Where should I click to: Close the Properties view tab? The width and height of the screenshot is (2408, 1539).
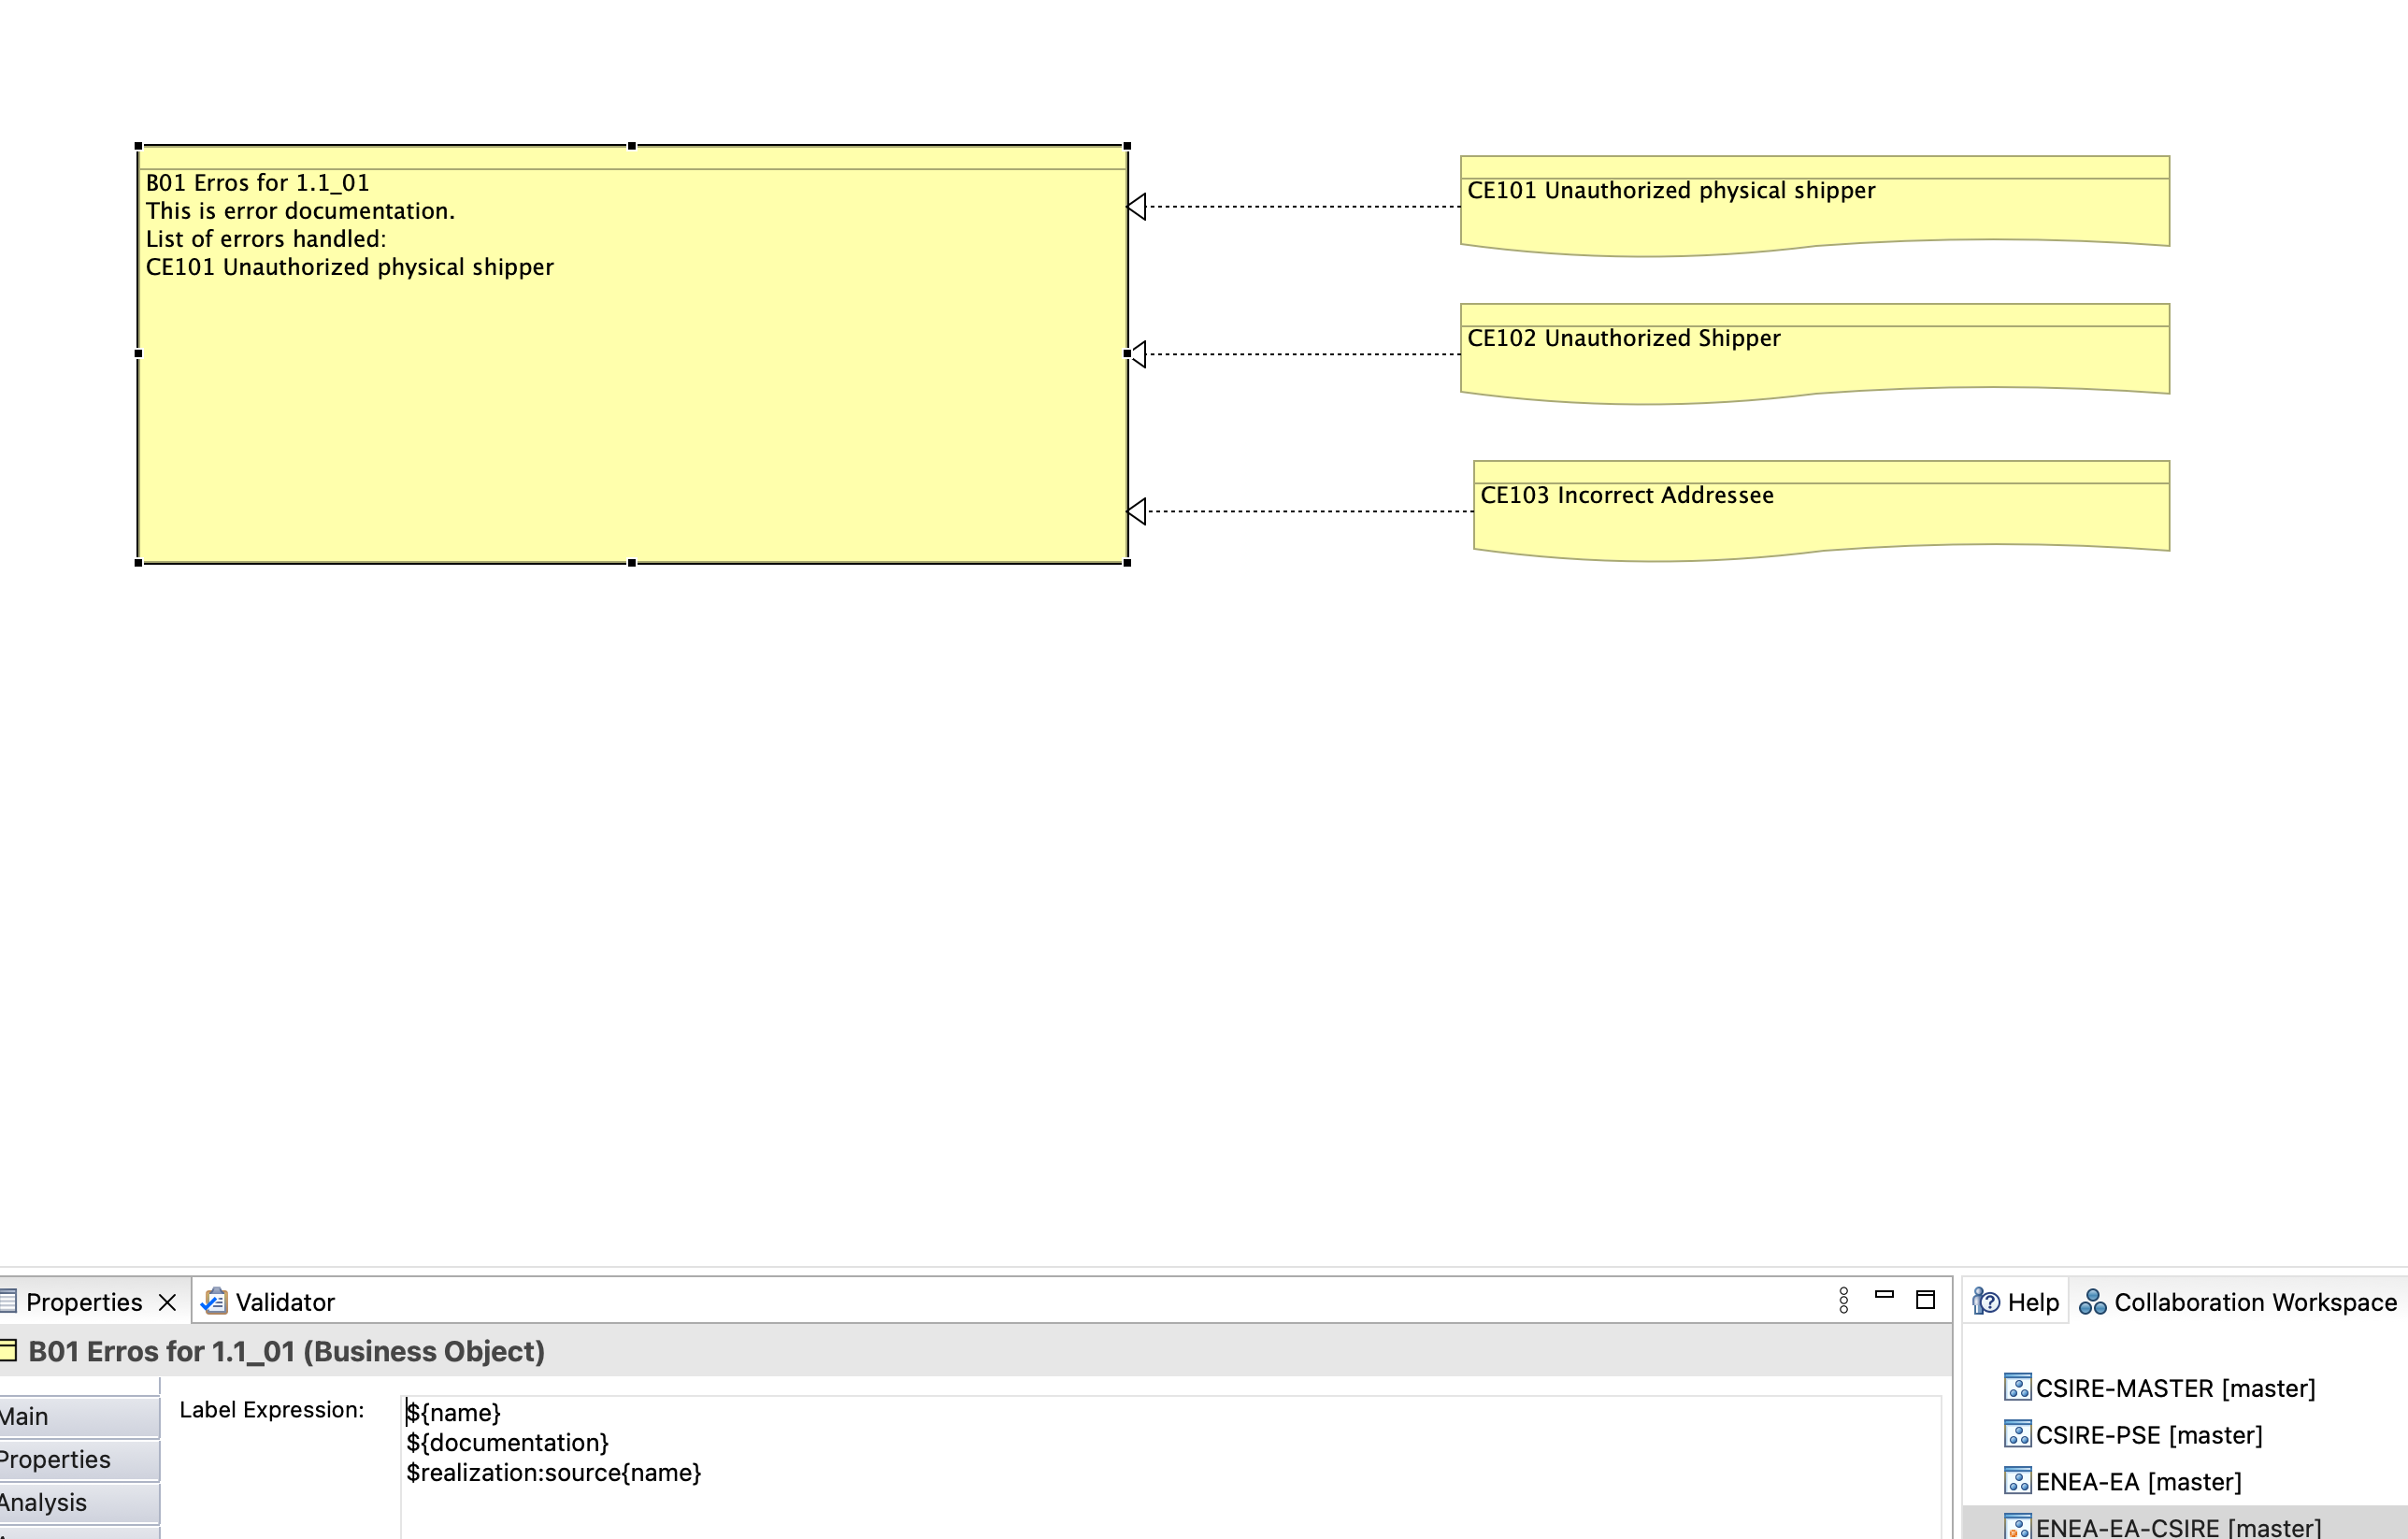point(167,1301)
